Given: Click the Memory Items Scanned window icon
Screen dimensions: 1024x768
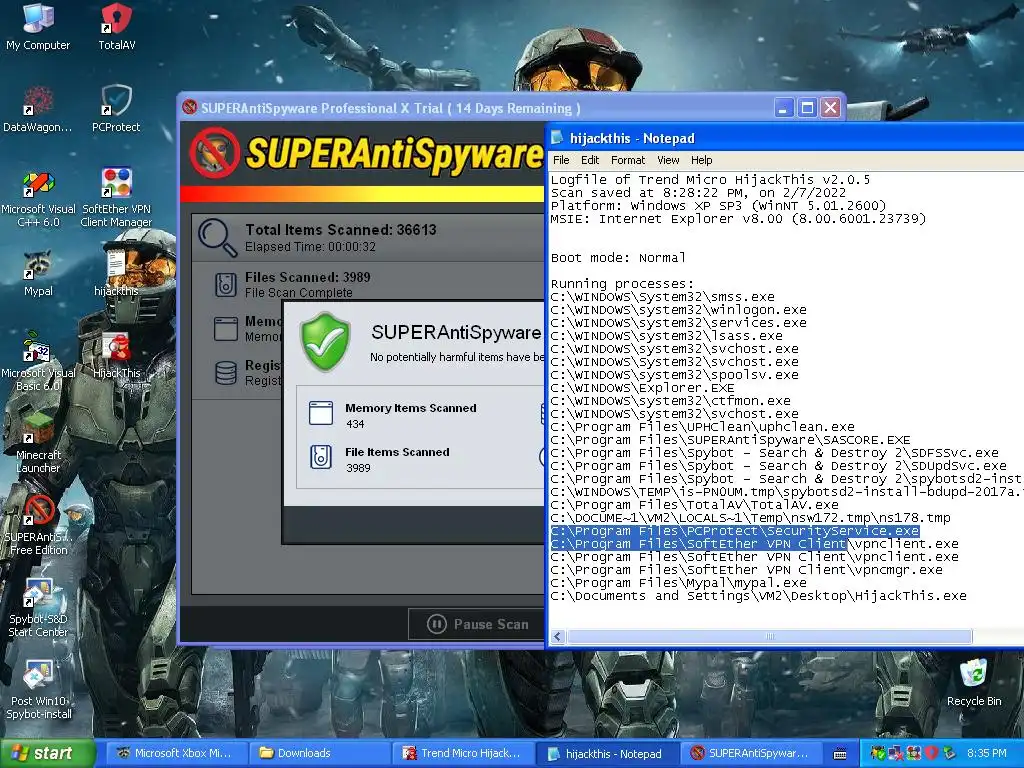Looking at the screenshot, I should [321, 413].
